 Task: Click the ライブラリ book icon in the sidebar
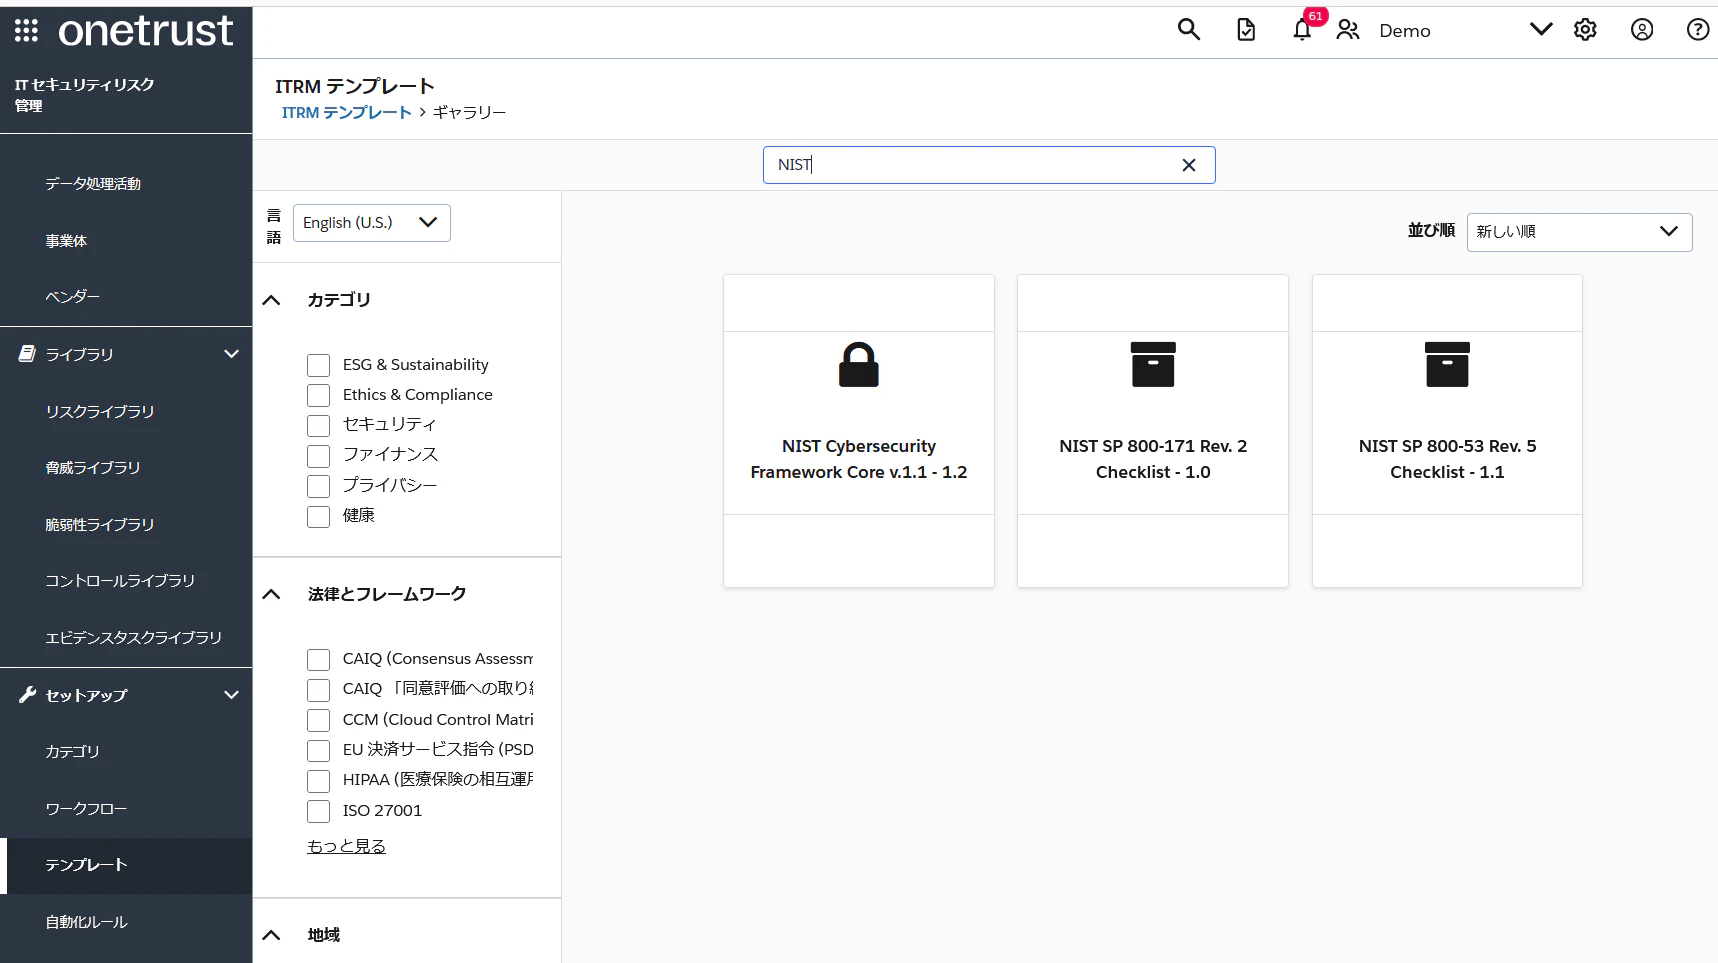tap(27, 354)
